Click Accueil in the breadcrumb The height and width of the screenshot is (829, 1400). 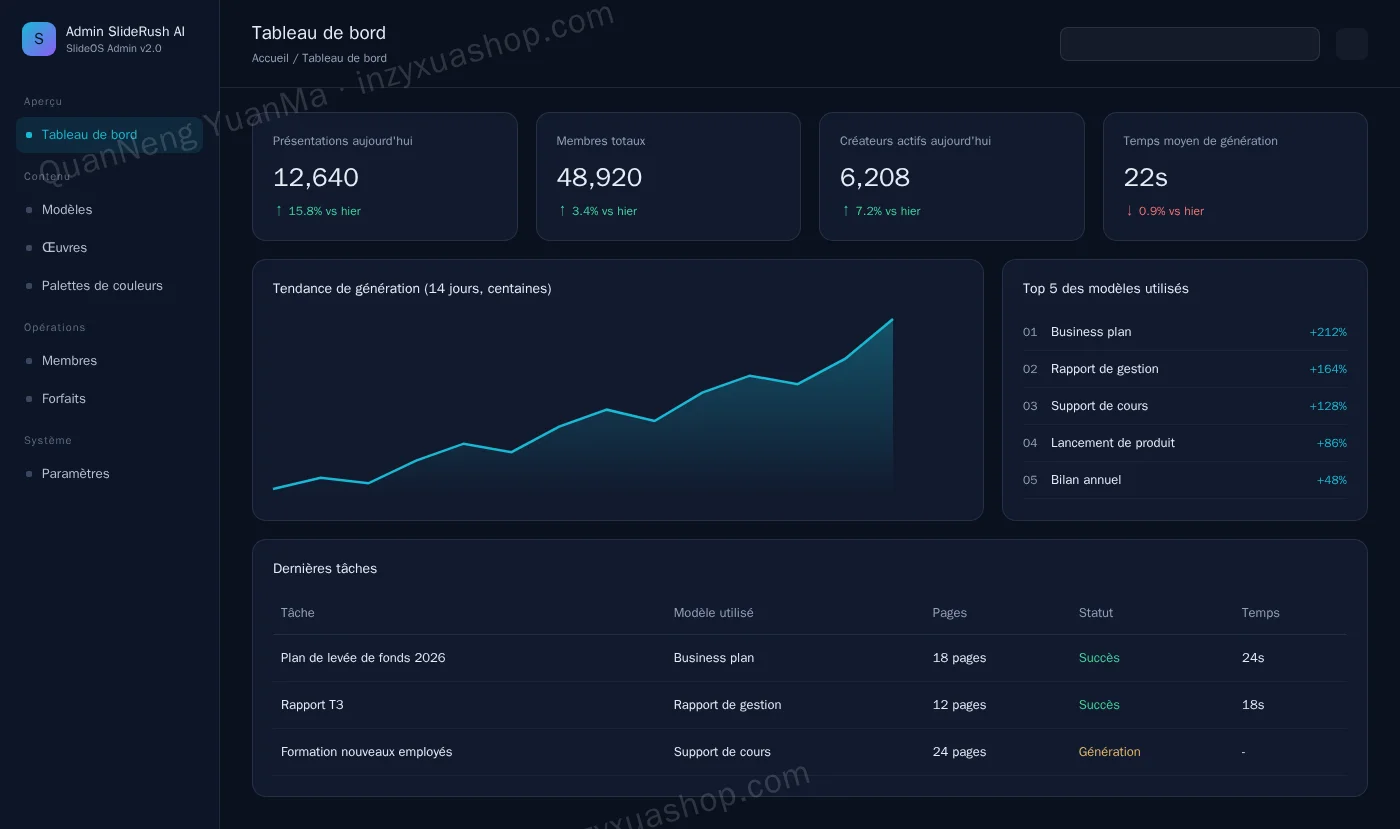(x=270, y=58)
